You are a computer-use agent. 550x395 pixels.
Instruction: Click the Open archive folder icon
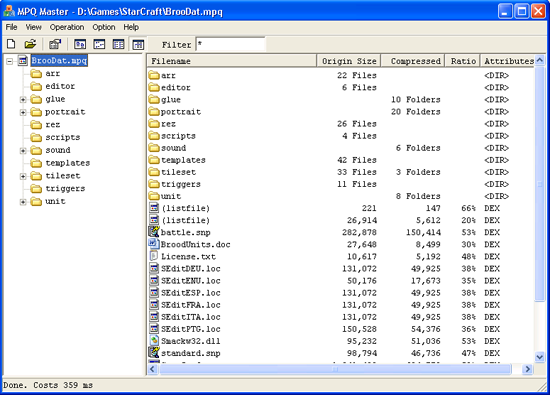pyautogui.click(x=31, y=44)
